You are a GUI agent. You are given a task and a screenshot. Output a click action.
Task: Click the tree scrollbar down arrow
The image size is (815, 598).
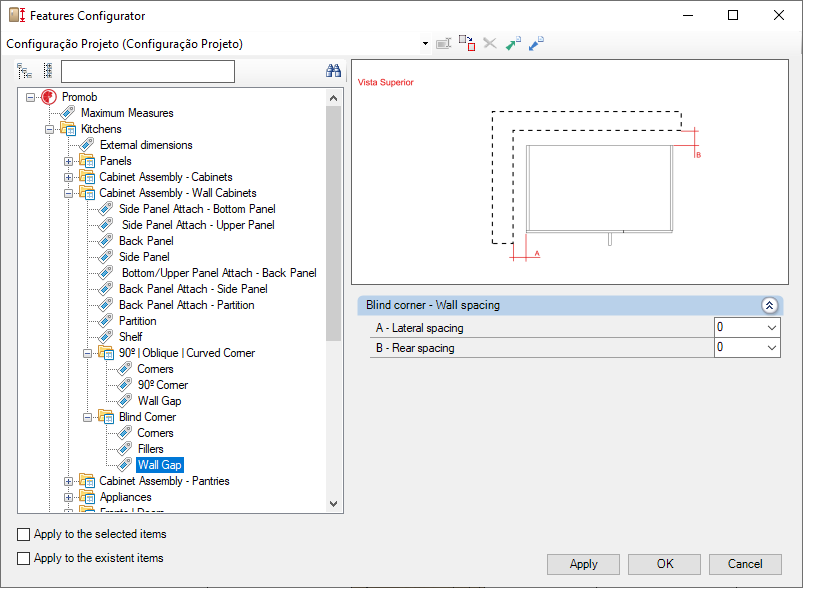click(x=334, y=504)
